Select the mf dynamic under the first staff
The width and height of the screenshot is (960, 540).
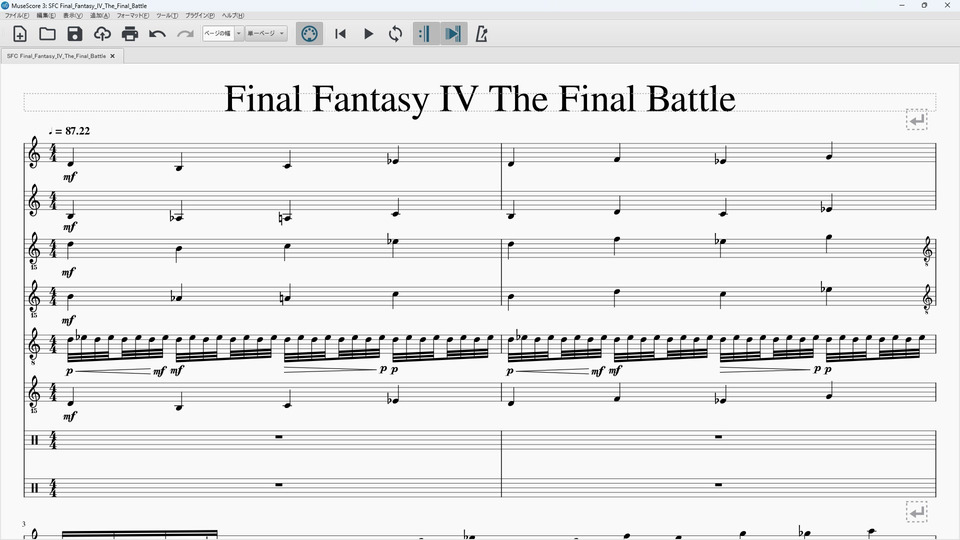pyautogui.click(x=70, y=177)
